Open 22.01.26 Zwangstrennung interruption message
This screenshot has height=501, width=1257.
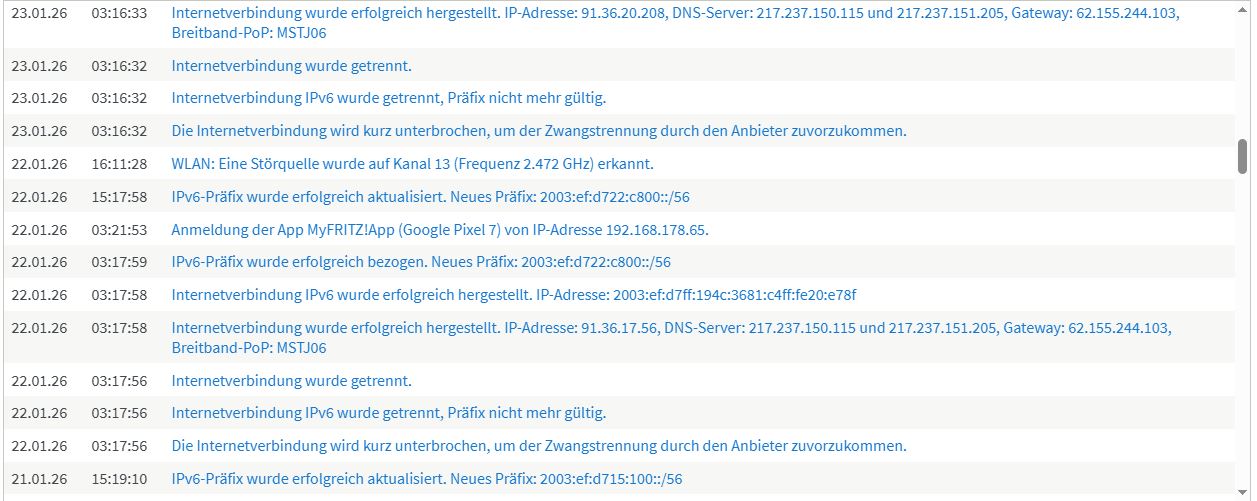539,446
